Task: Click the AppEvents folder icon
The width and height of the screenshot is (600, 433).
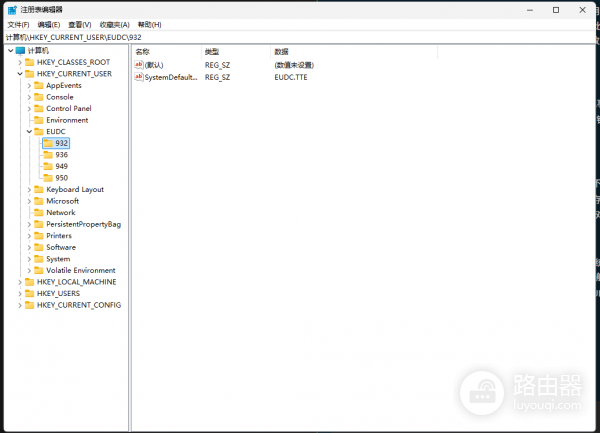Action: click(x=39, y=85)
